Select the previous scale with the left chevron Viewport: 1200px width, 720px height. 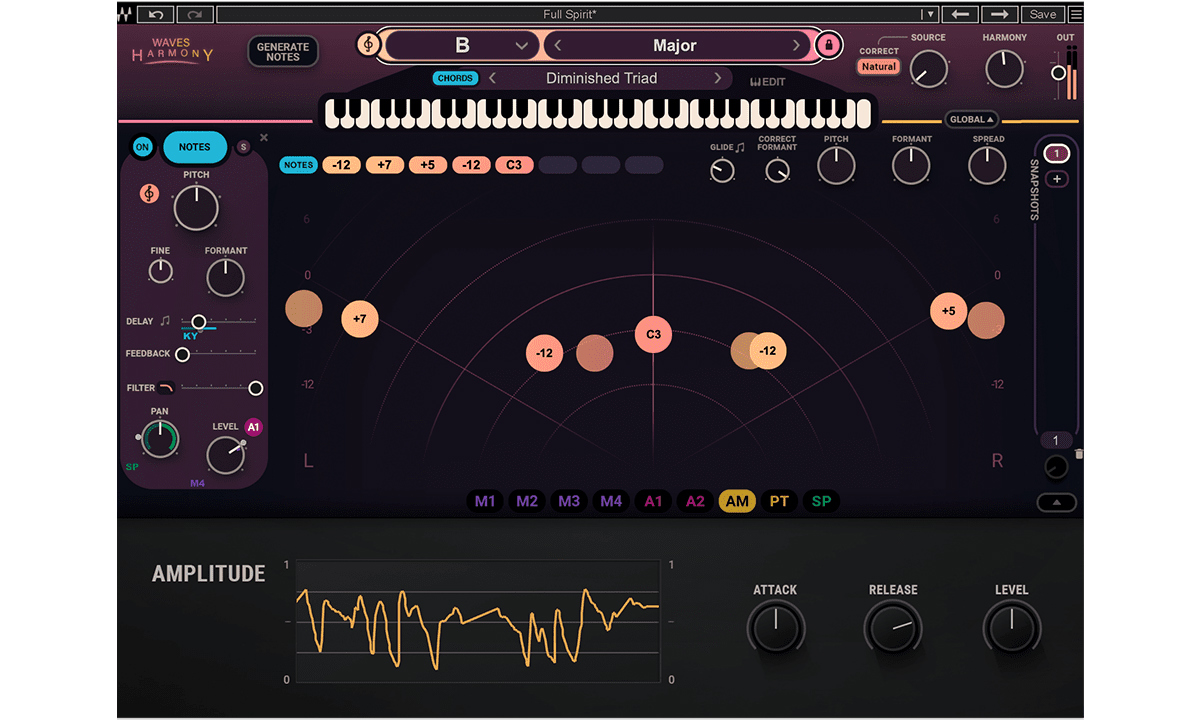click(x=559, y=45)
